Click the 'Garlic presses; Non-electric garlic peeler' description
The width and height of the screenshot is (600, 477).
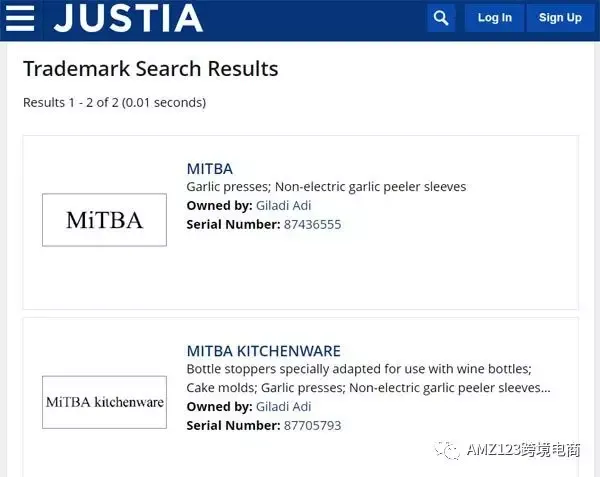326,187
